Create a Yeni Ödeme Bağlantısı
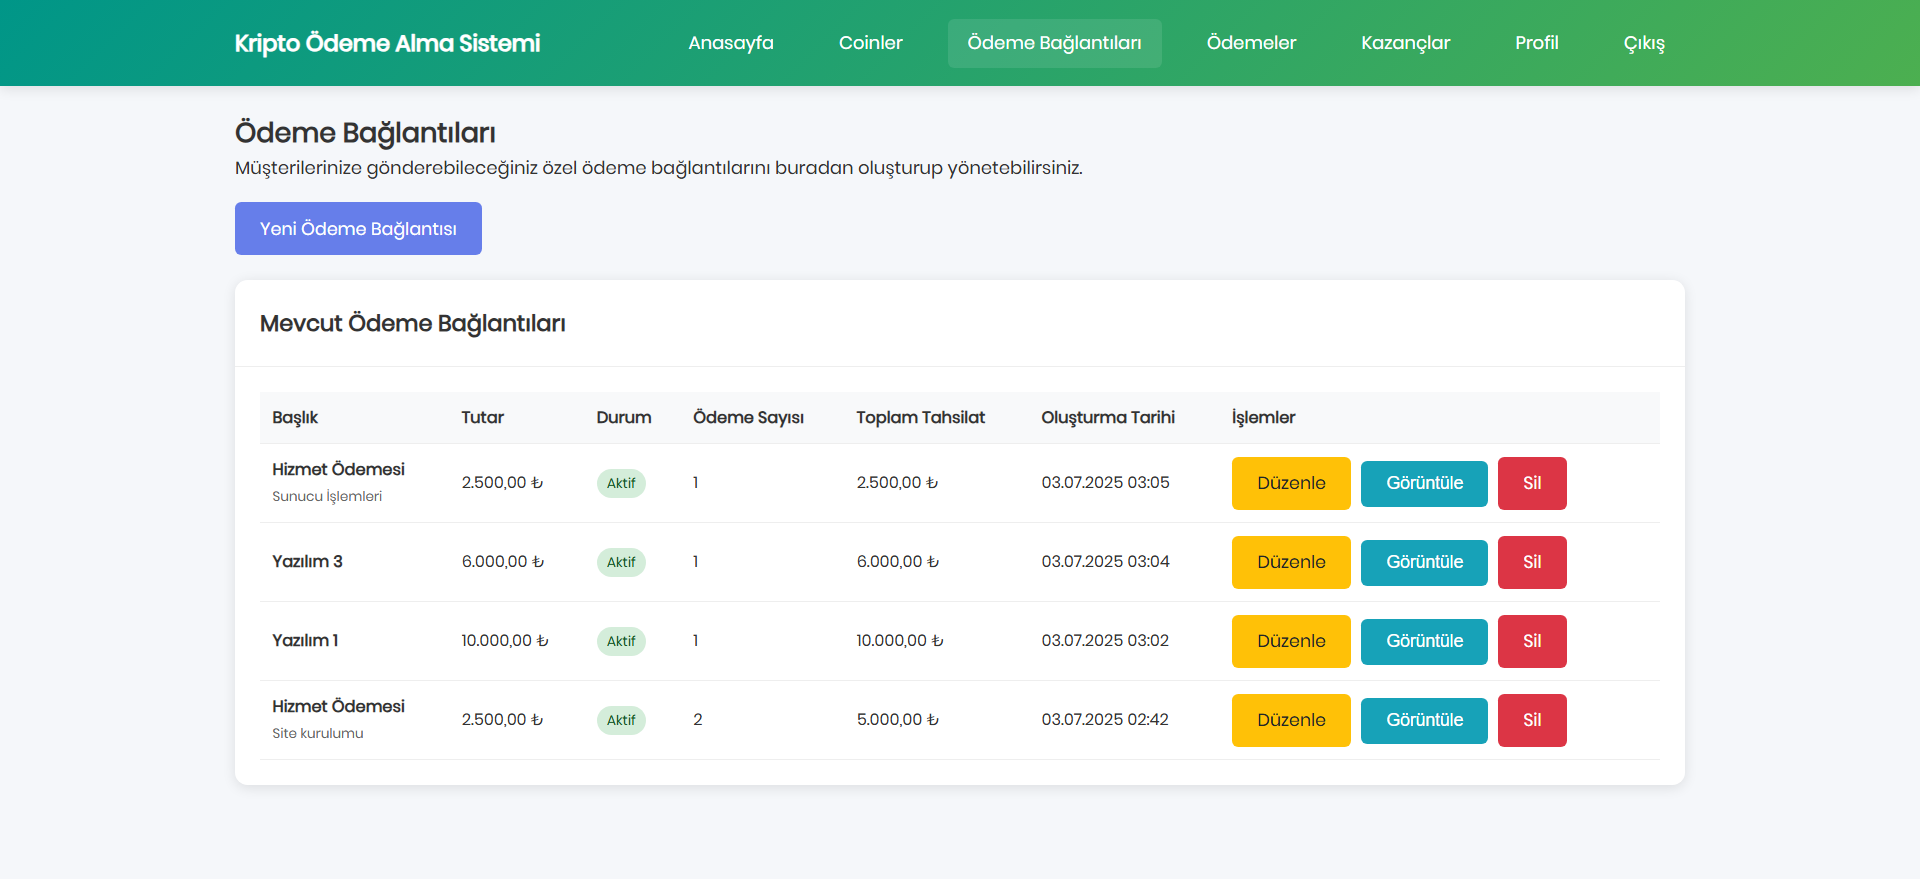1920x879 pixels. tap(358, 229)
